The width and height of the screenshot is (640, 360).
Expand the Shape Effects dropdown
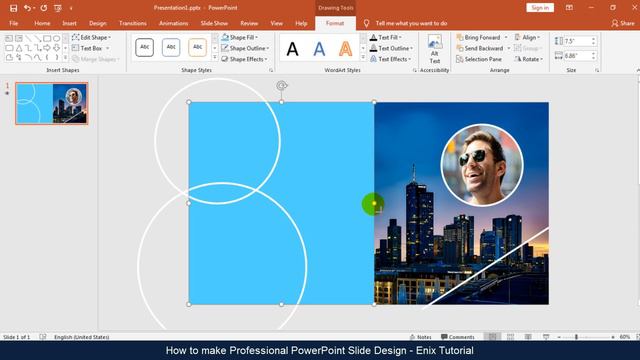click(244, 59)
